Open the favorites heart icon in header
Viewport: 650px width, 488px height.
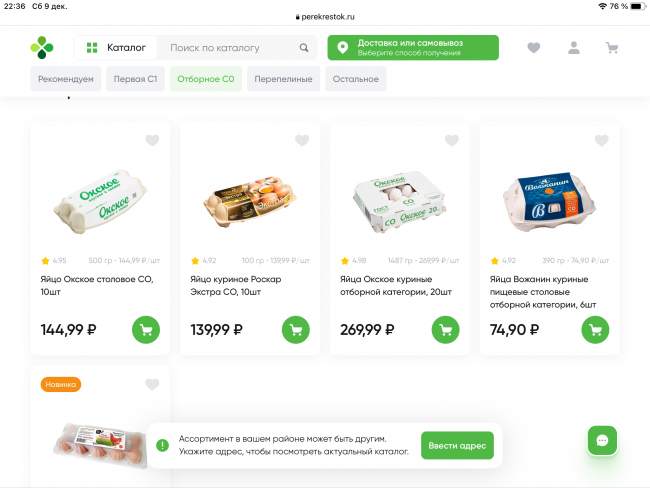tap(534, 48)
